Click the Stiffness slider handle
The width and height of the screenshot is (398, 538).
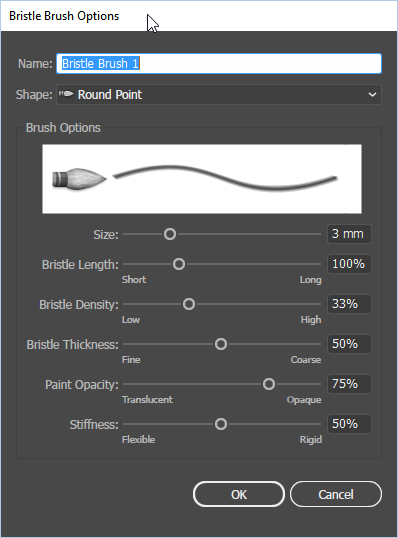coord(221,424)
